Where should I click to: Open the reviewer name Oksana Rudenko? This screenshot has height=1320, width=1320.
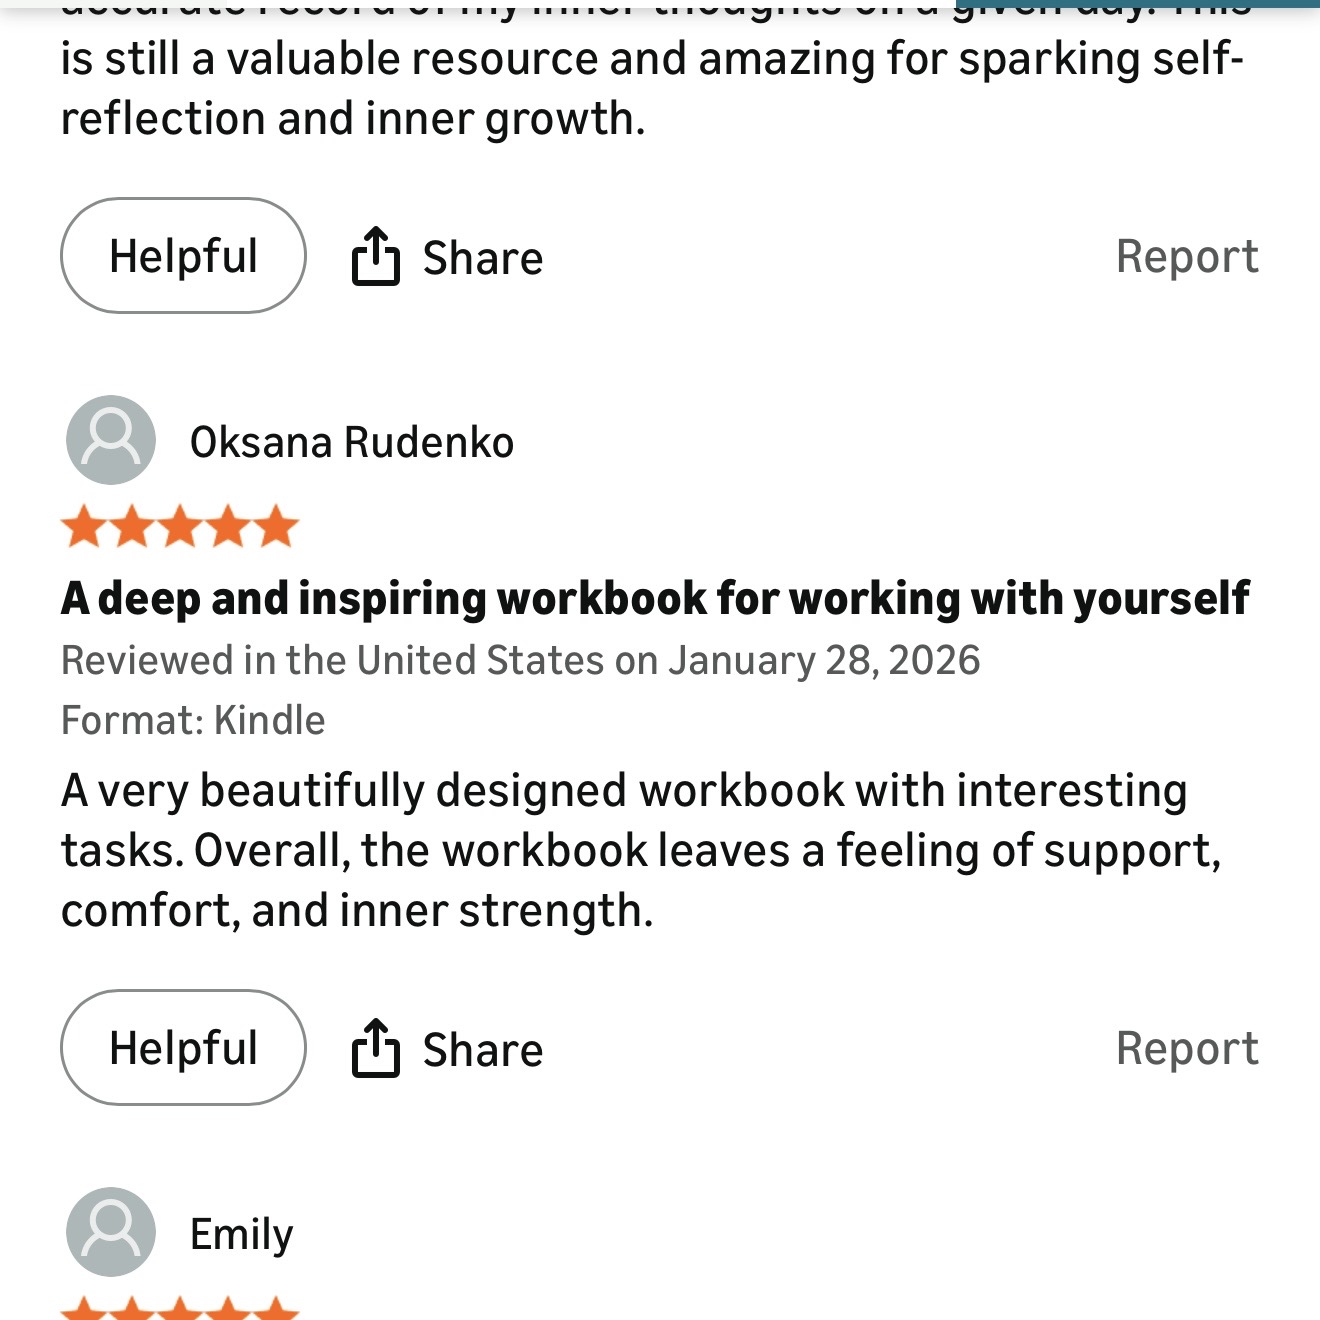pyautogui.click(x=352, y=442)
